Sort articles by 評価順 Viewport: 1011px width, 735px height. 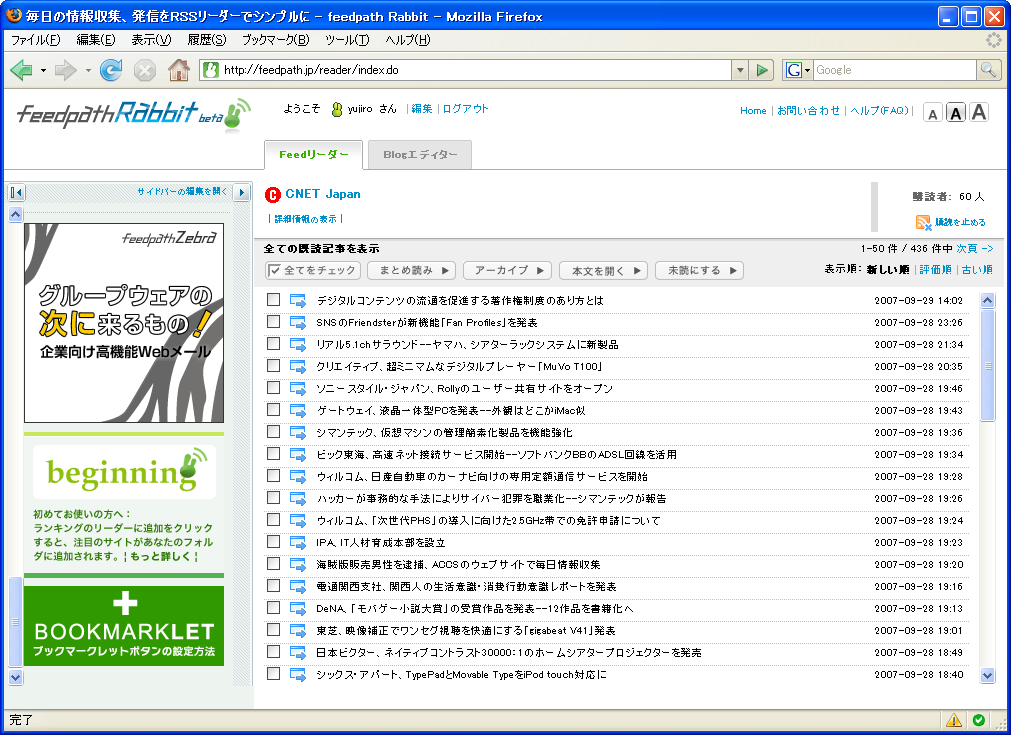[936, 270]
